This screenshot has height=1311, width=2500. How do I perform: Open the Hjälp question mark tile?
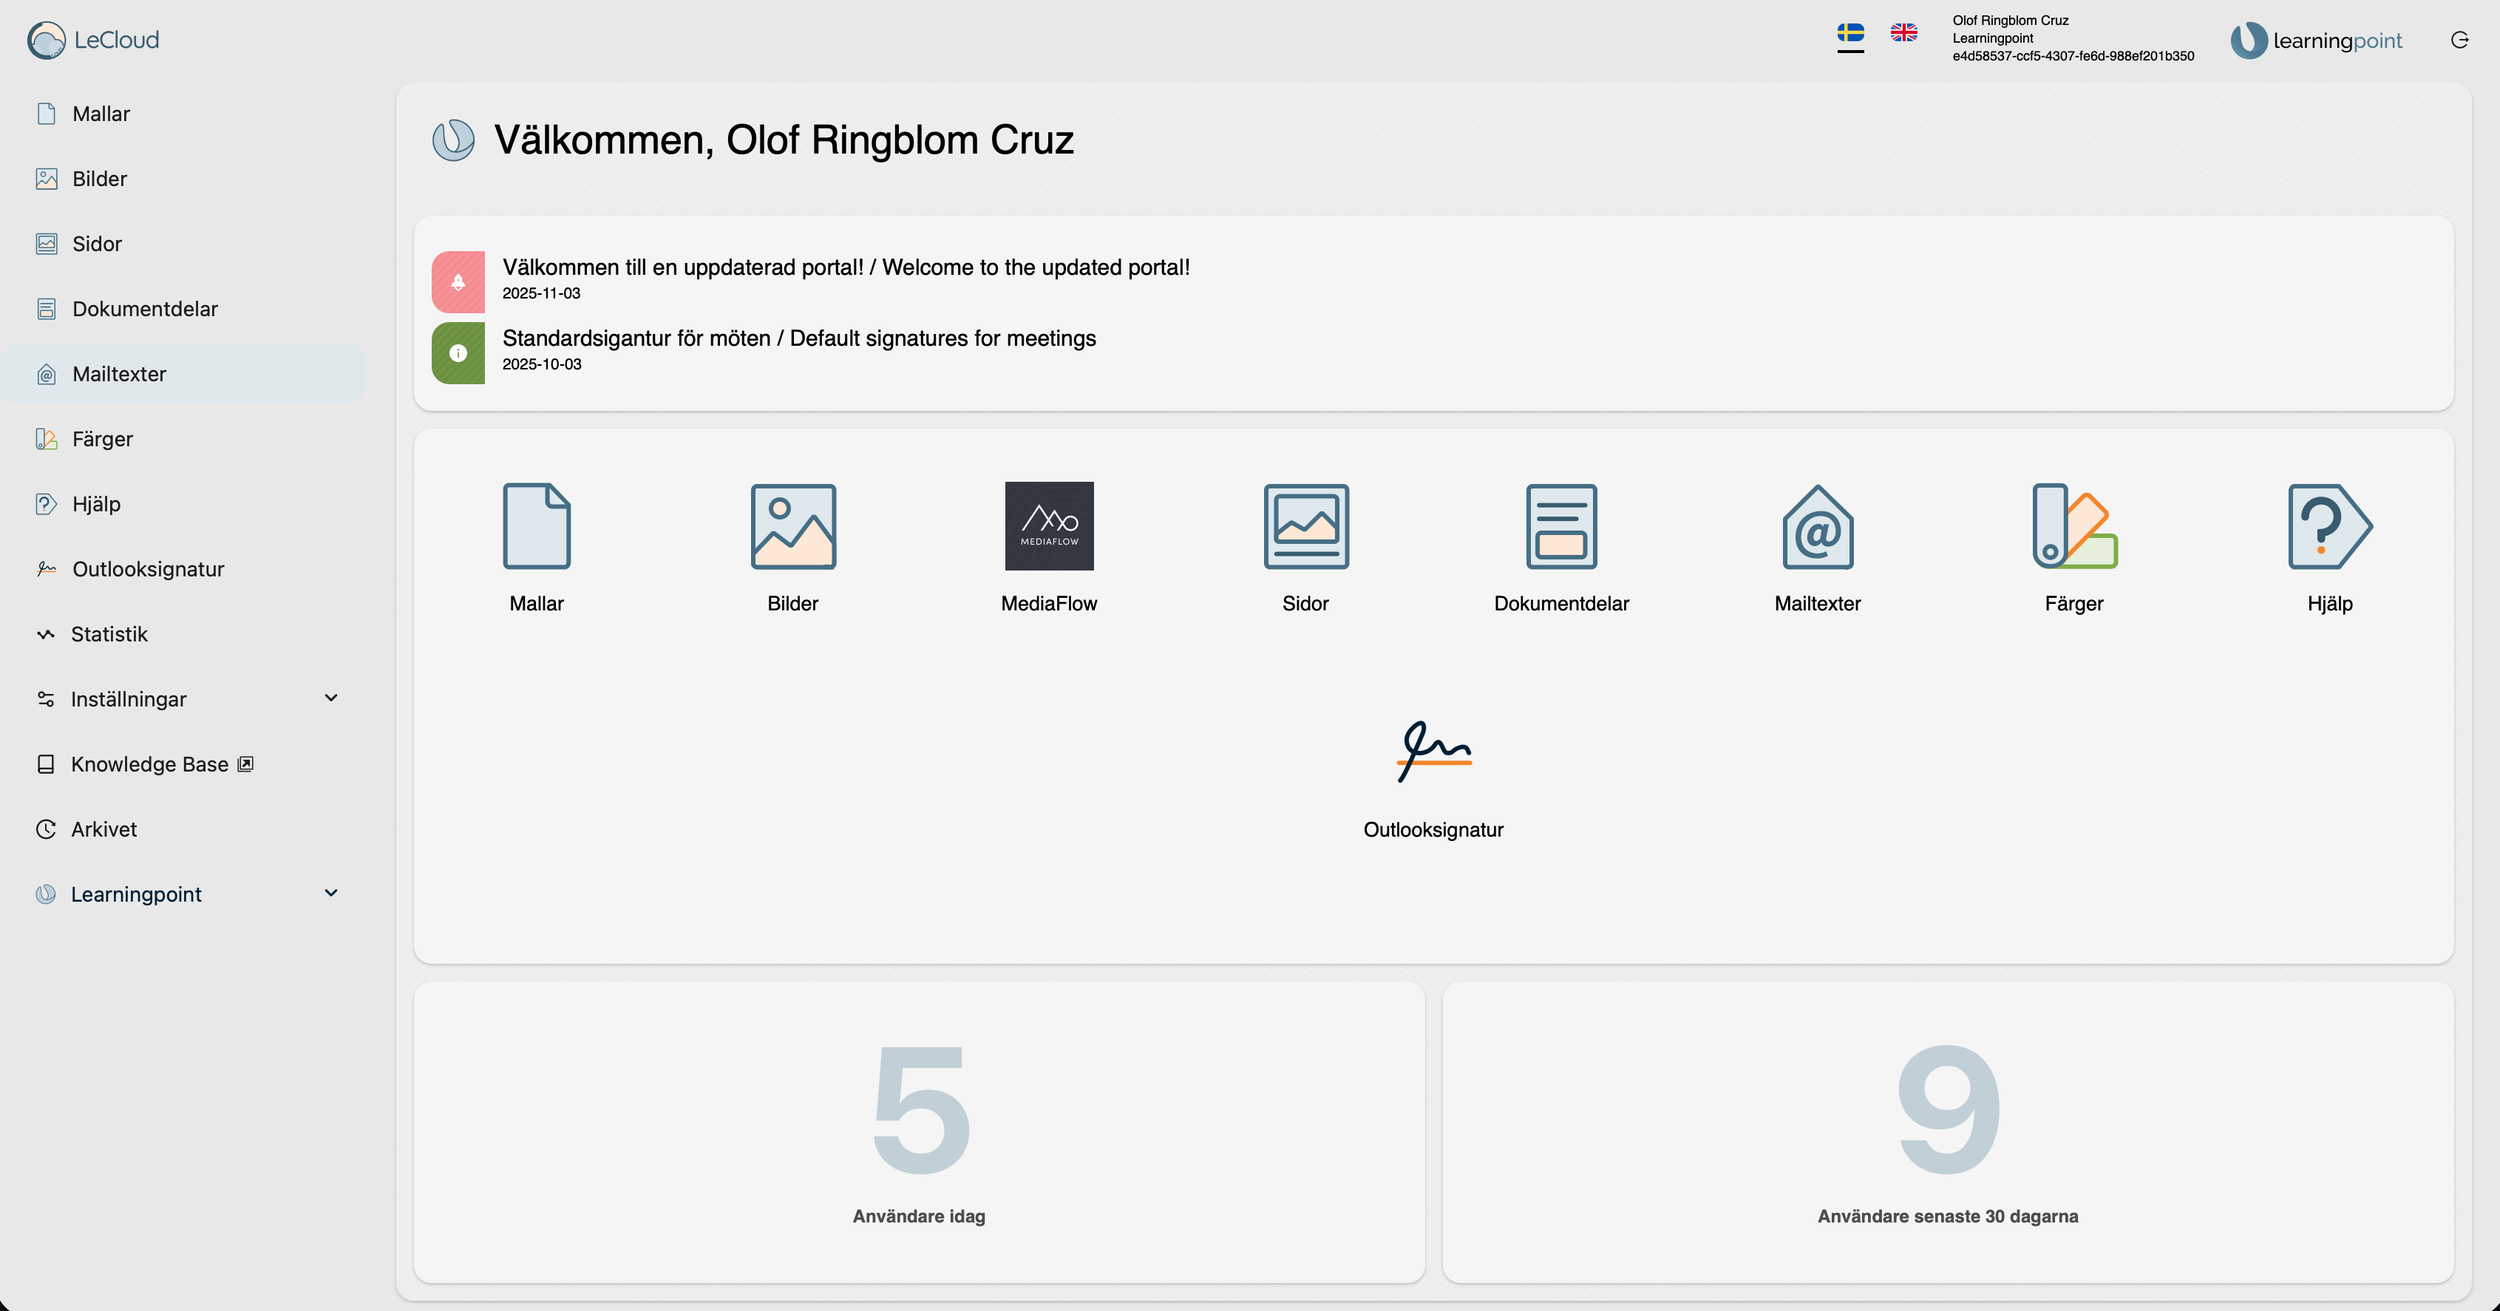2329,526
